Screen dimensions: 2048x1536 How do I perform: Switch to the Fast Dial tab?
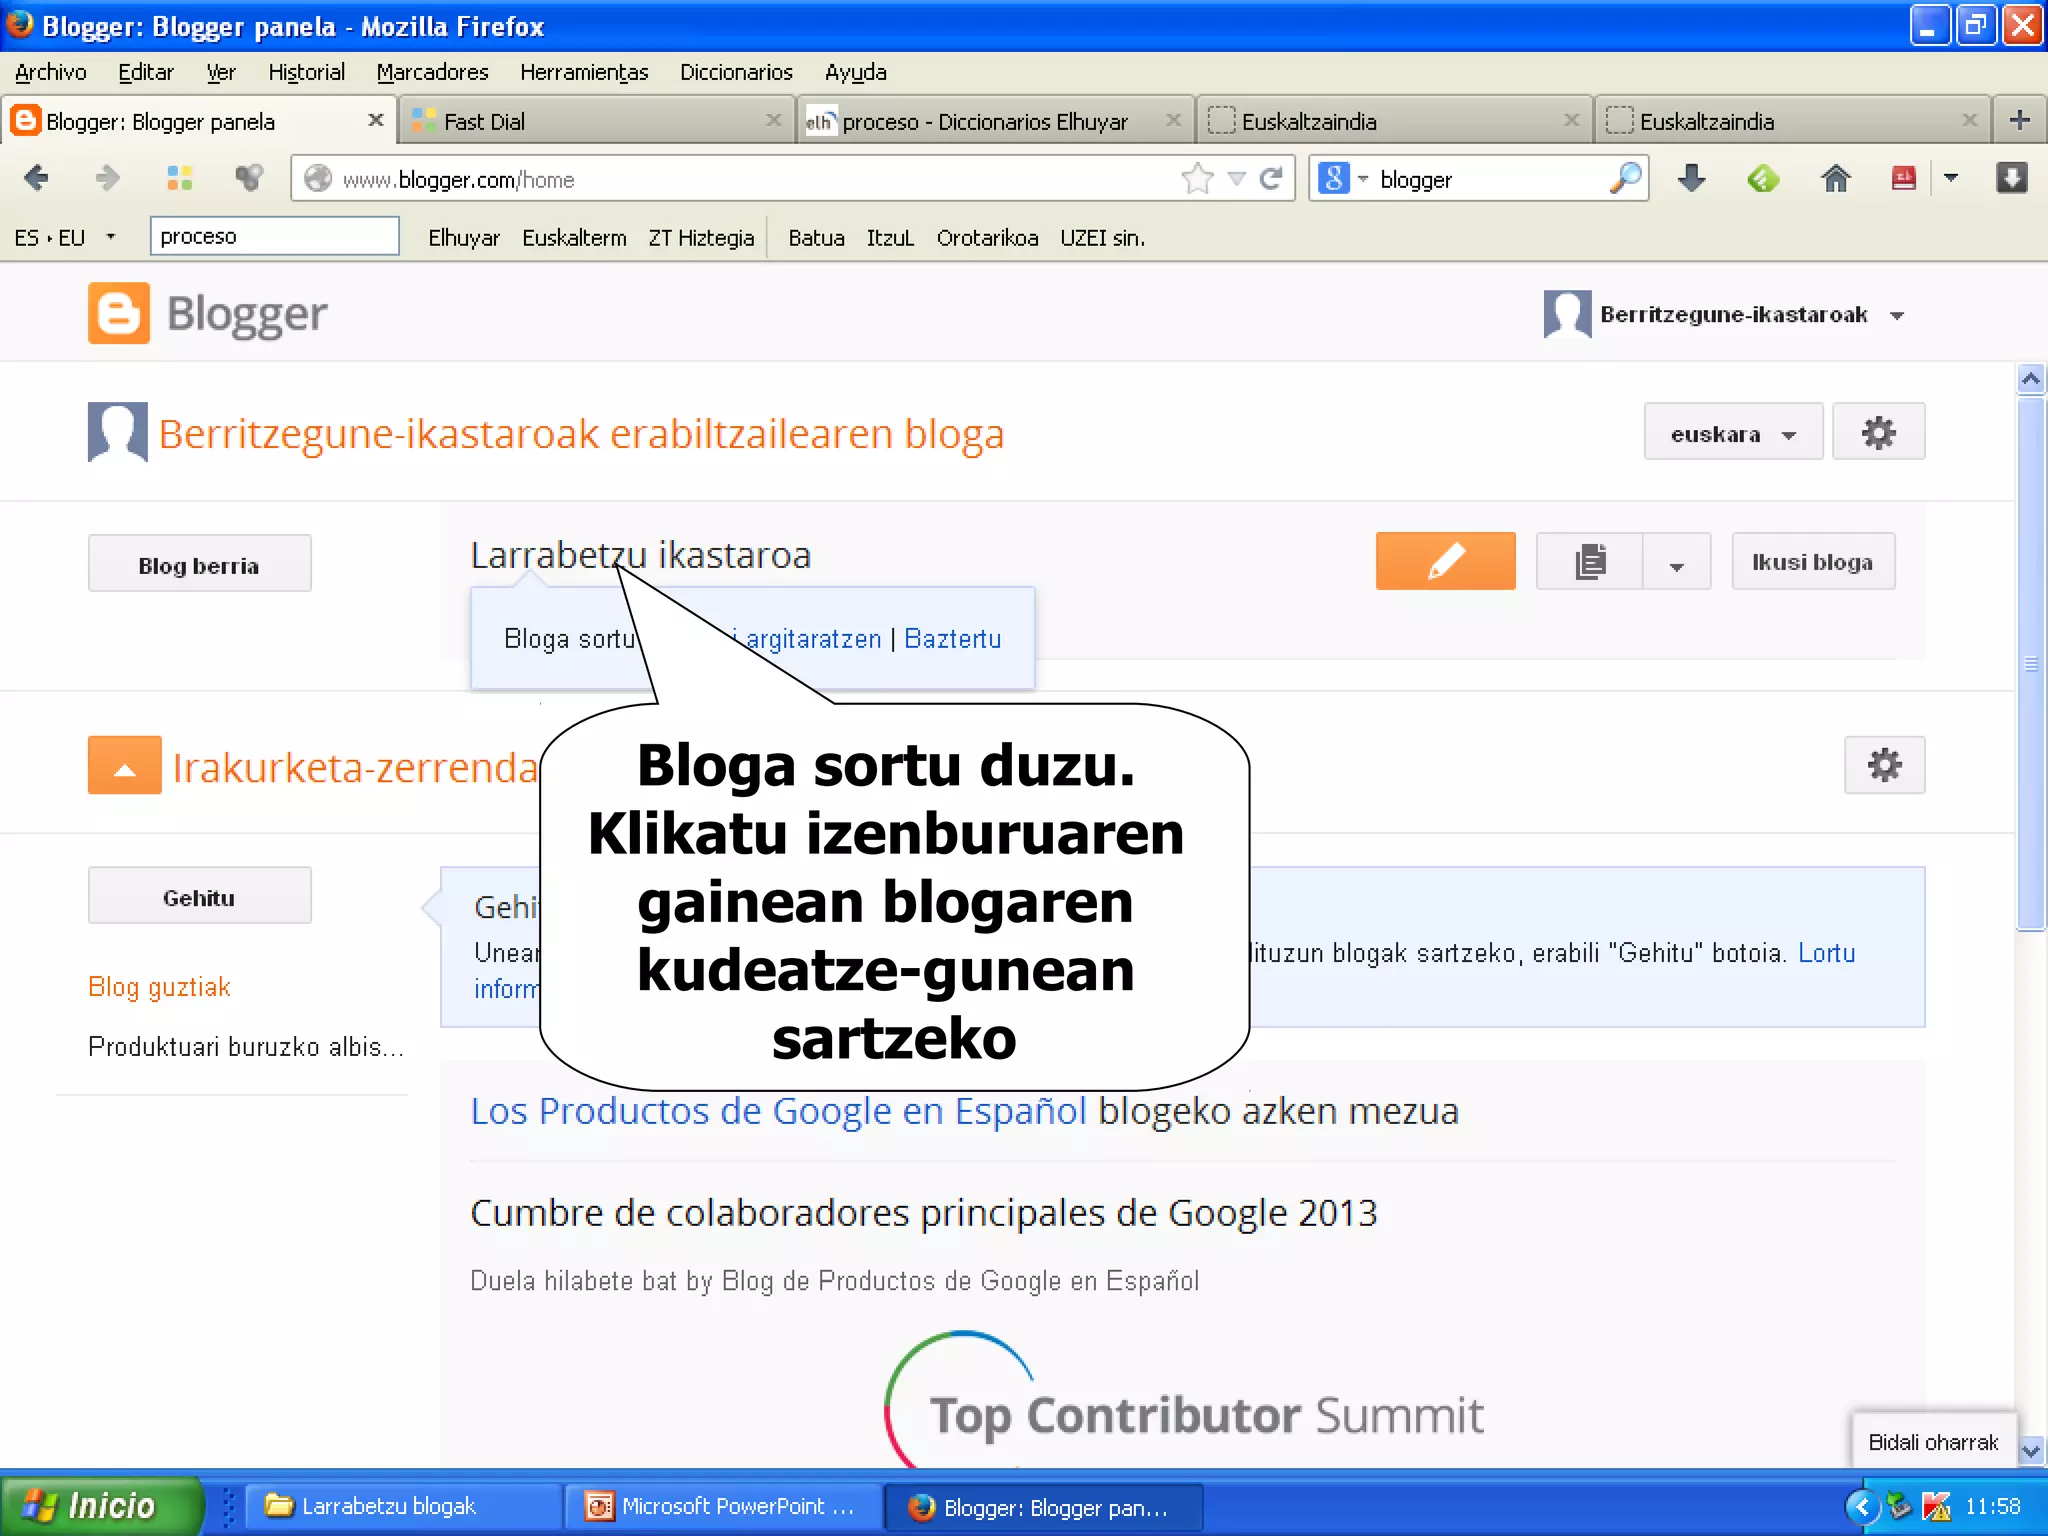click(x=597, y=121)
